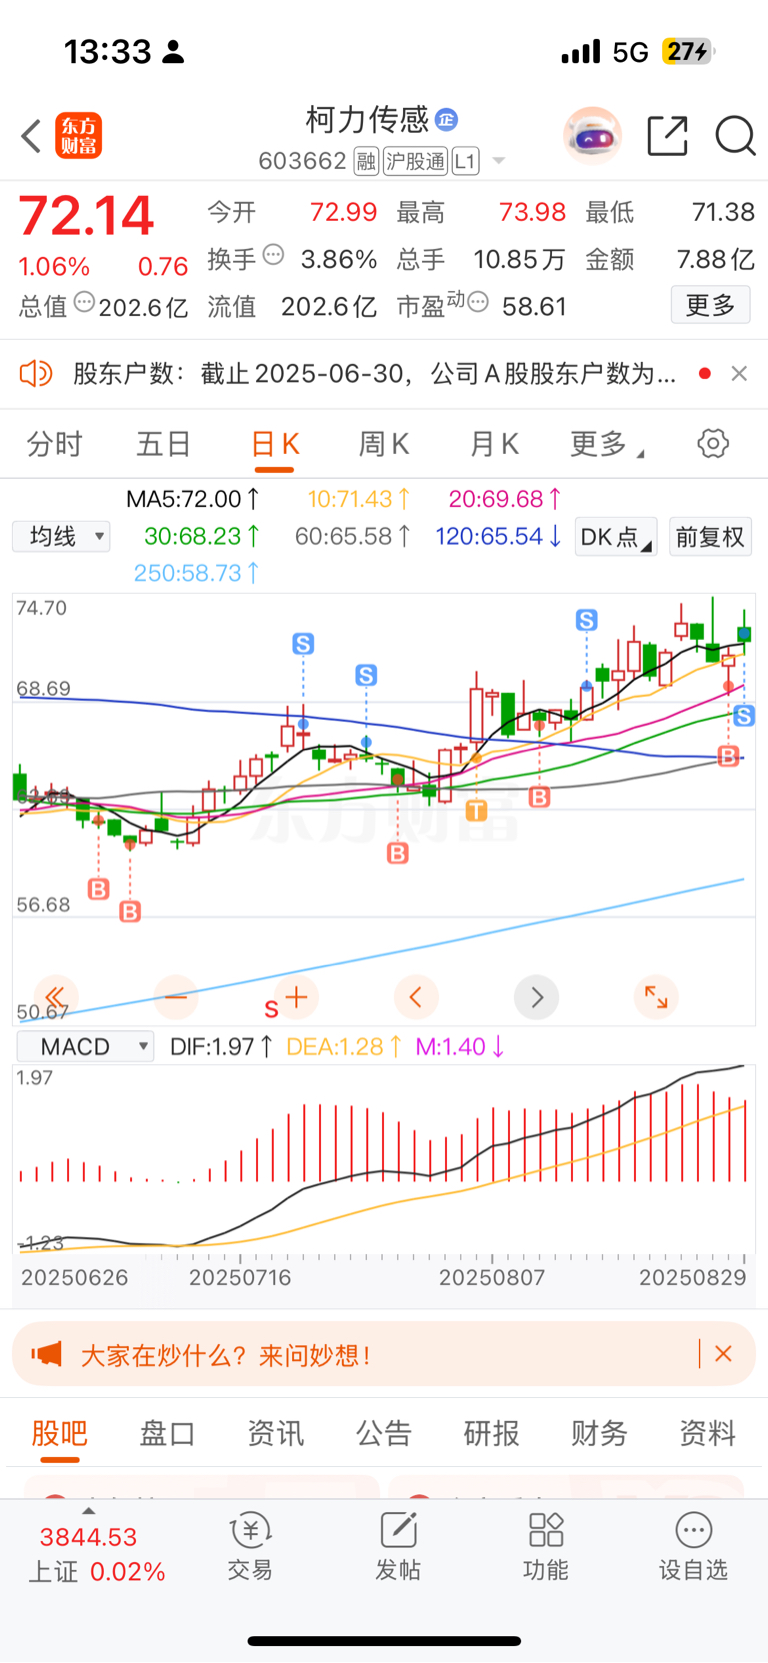Open 功能 grid in the bottom bar
Viewport: 768px width, 1663px height.
coord(546,1546)
